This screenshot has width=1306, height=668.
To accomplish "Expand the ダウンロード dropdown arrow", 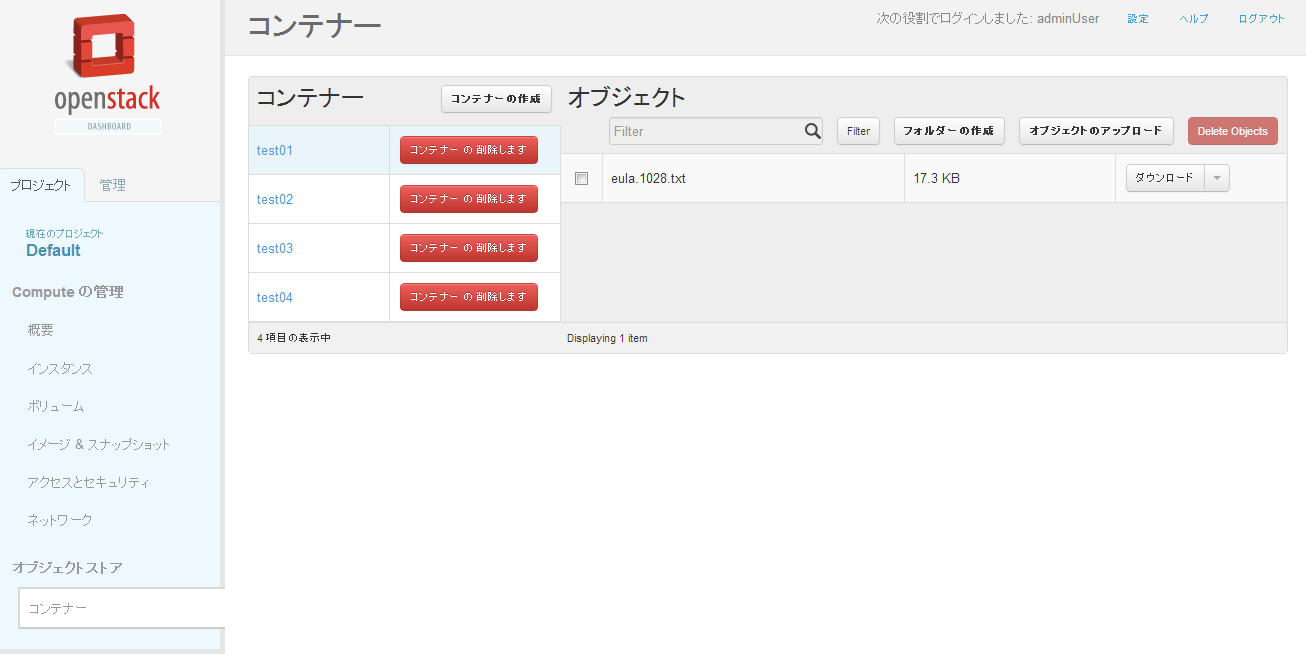I will tap(1217, 178).
